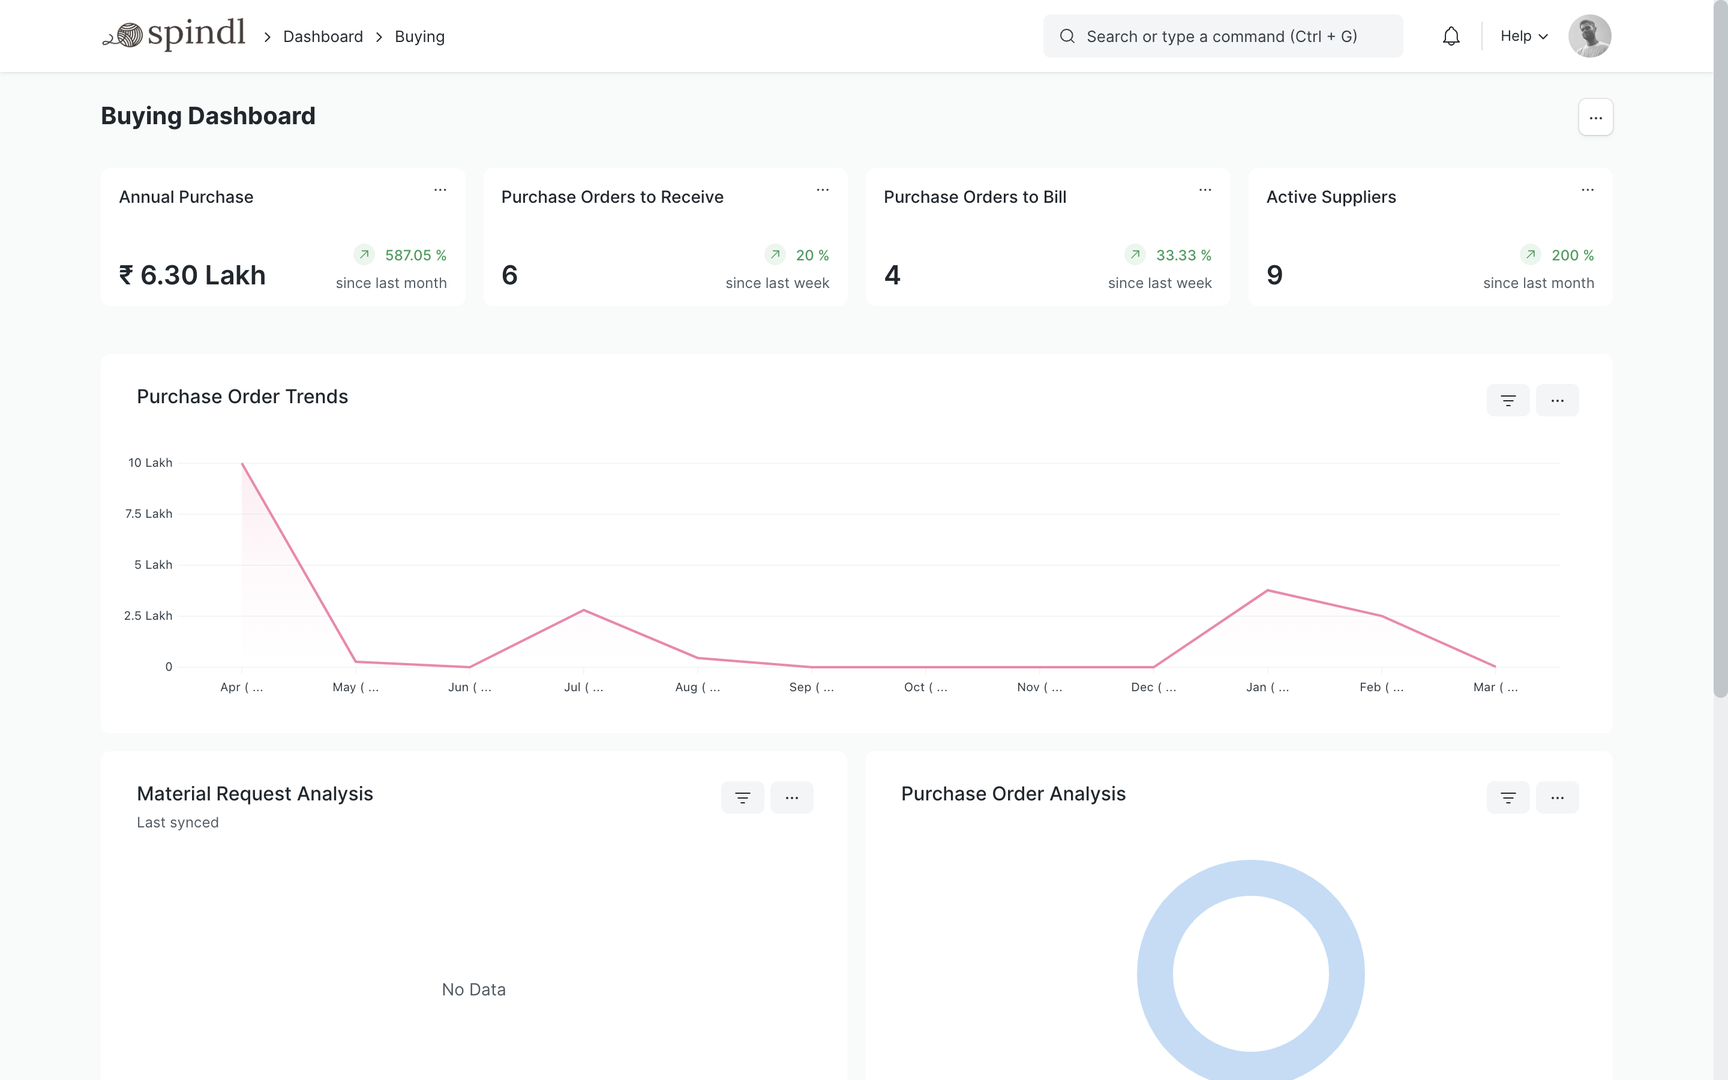1728x1080 pixels.
Task: Click the Jul data point on chart
Action: [583, 610]
